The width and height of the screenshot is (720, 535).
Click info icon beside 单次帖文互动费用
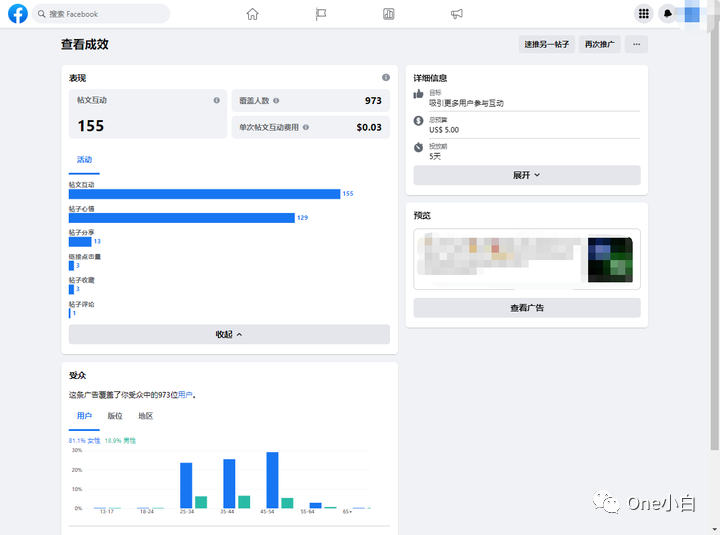pos(306,127)
